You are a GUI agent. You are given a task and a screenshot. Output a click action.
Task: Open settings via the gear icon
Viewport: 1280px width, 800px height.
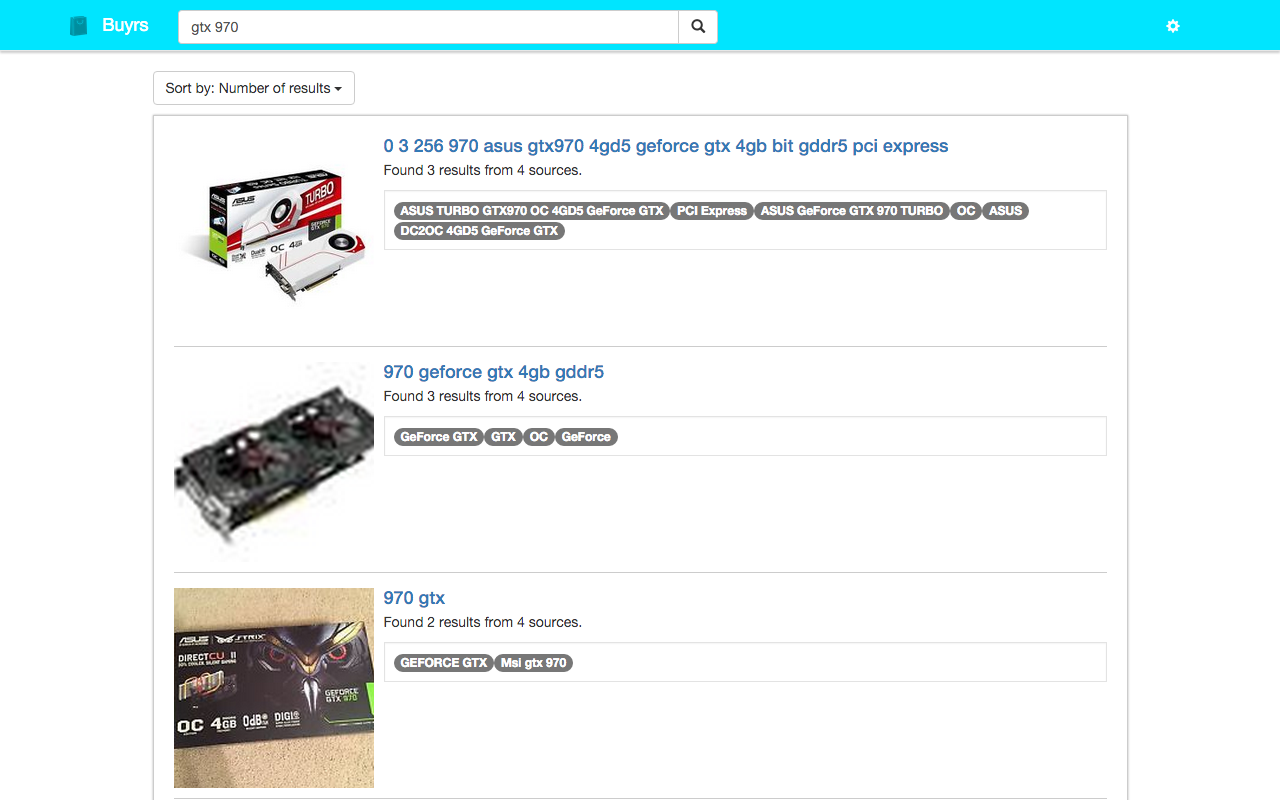tap(1173, 26)
